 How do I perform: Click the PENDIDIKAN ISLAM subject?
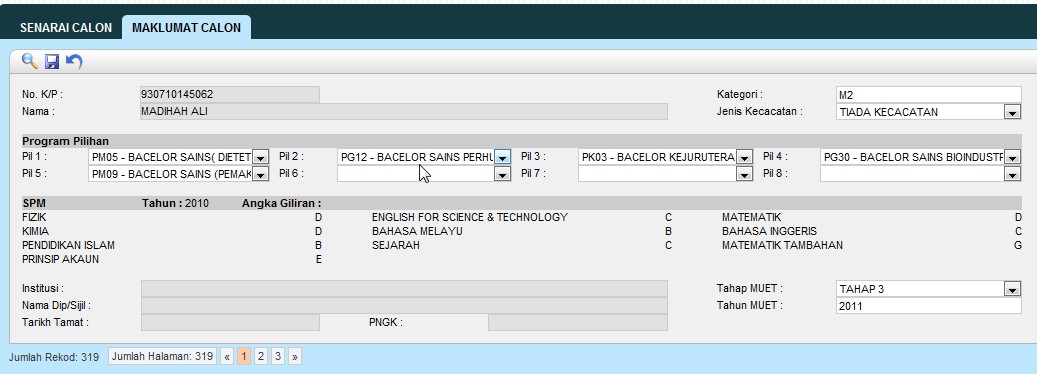68,245
